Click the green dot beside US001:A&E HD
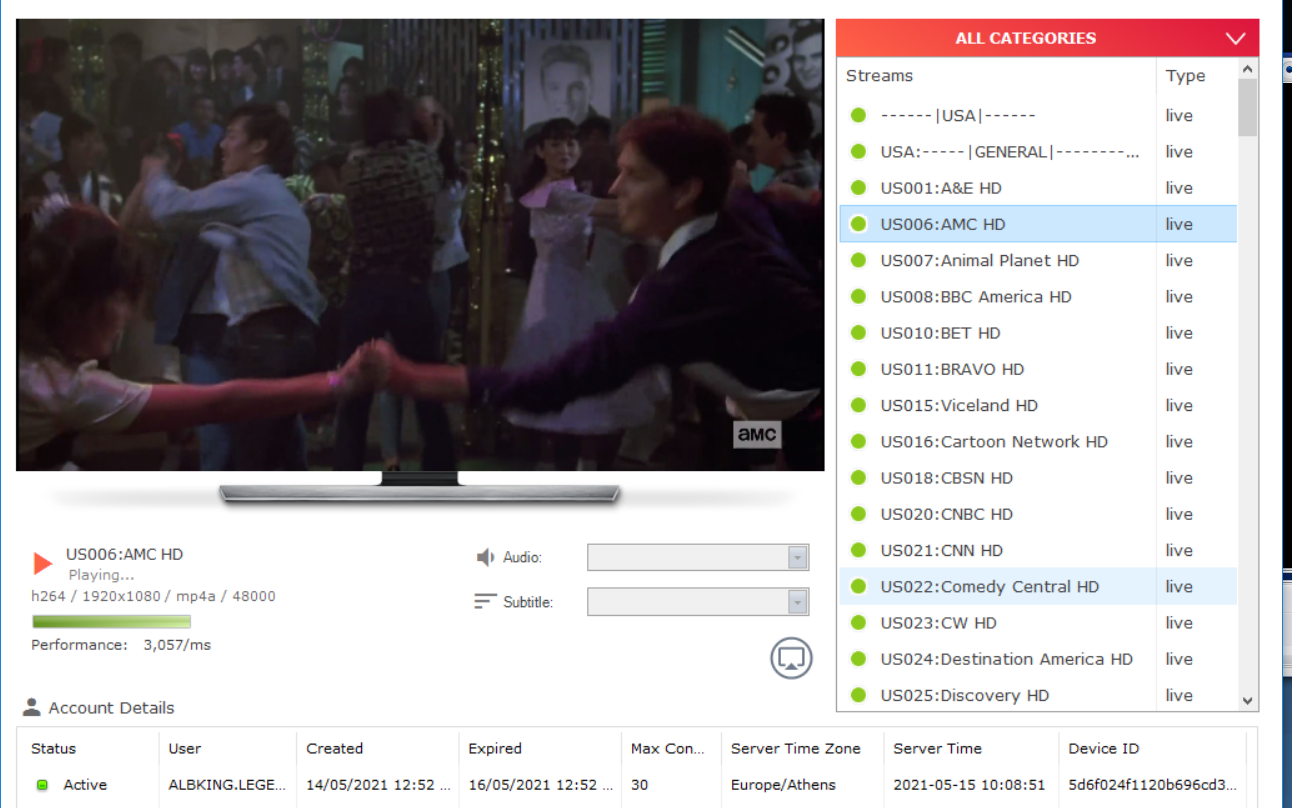The image size is (1292, 808). (858, 188)
